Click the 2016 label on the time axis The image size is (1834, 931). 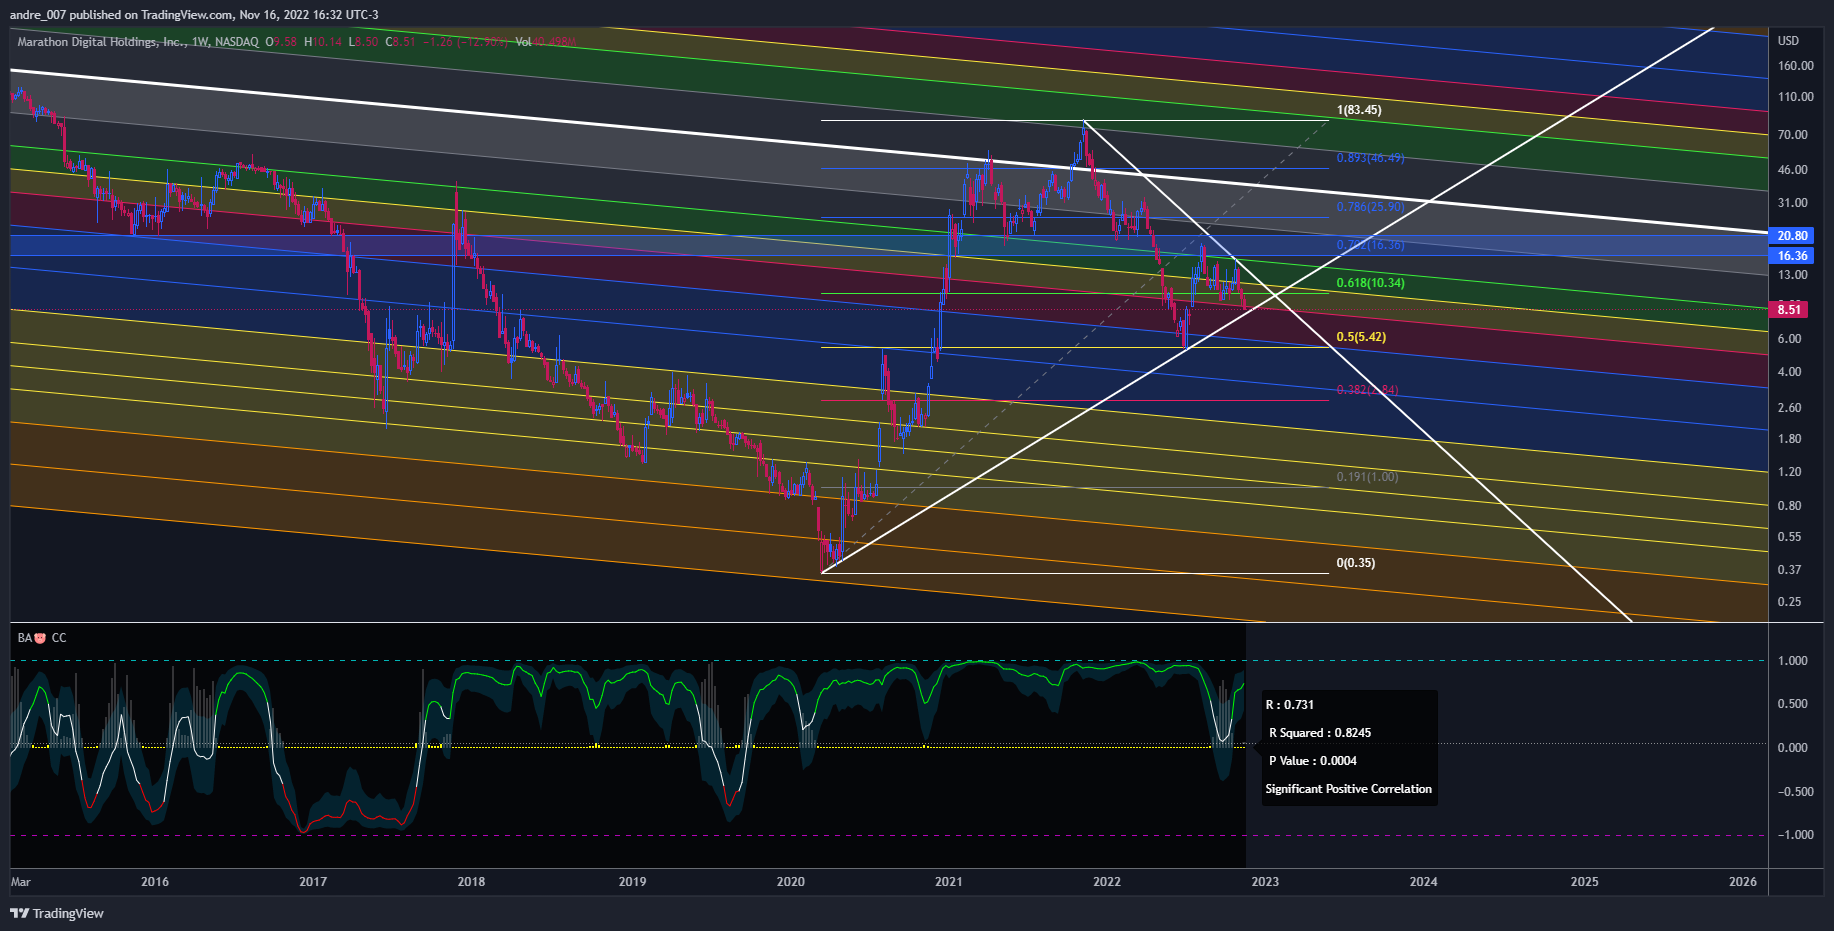coord(155,882)
